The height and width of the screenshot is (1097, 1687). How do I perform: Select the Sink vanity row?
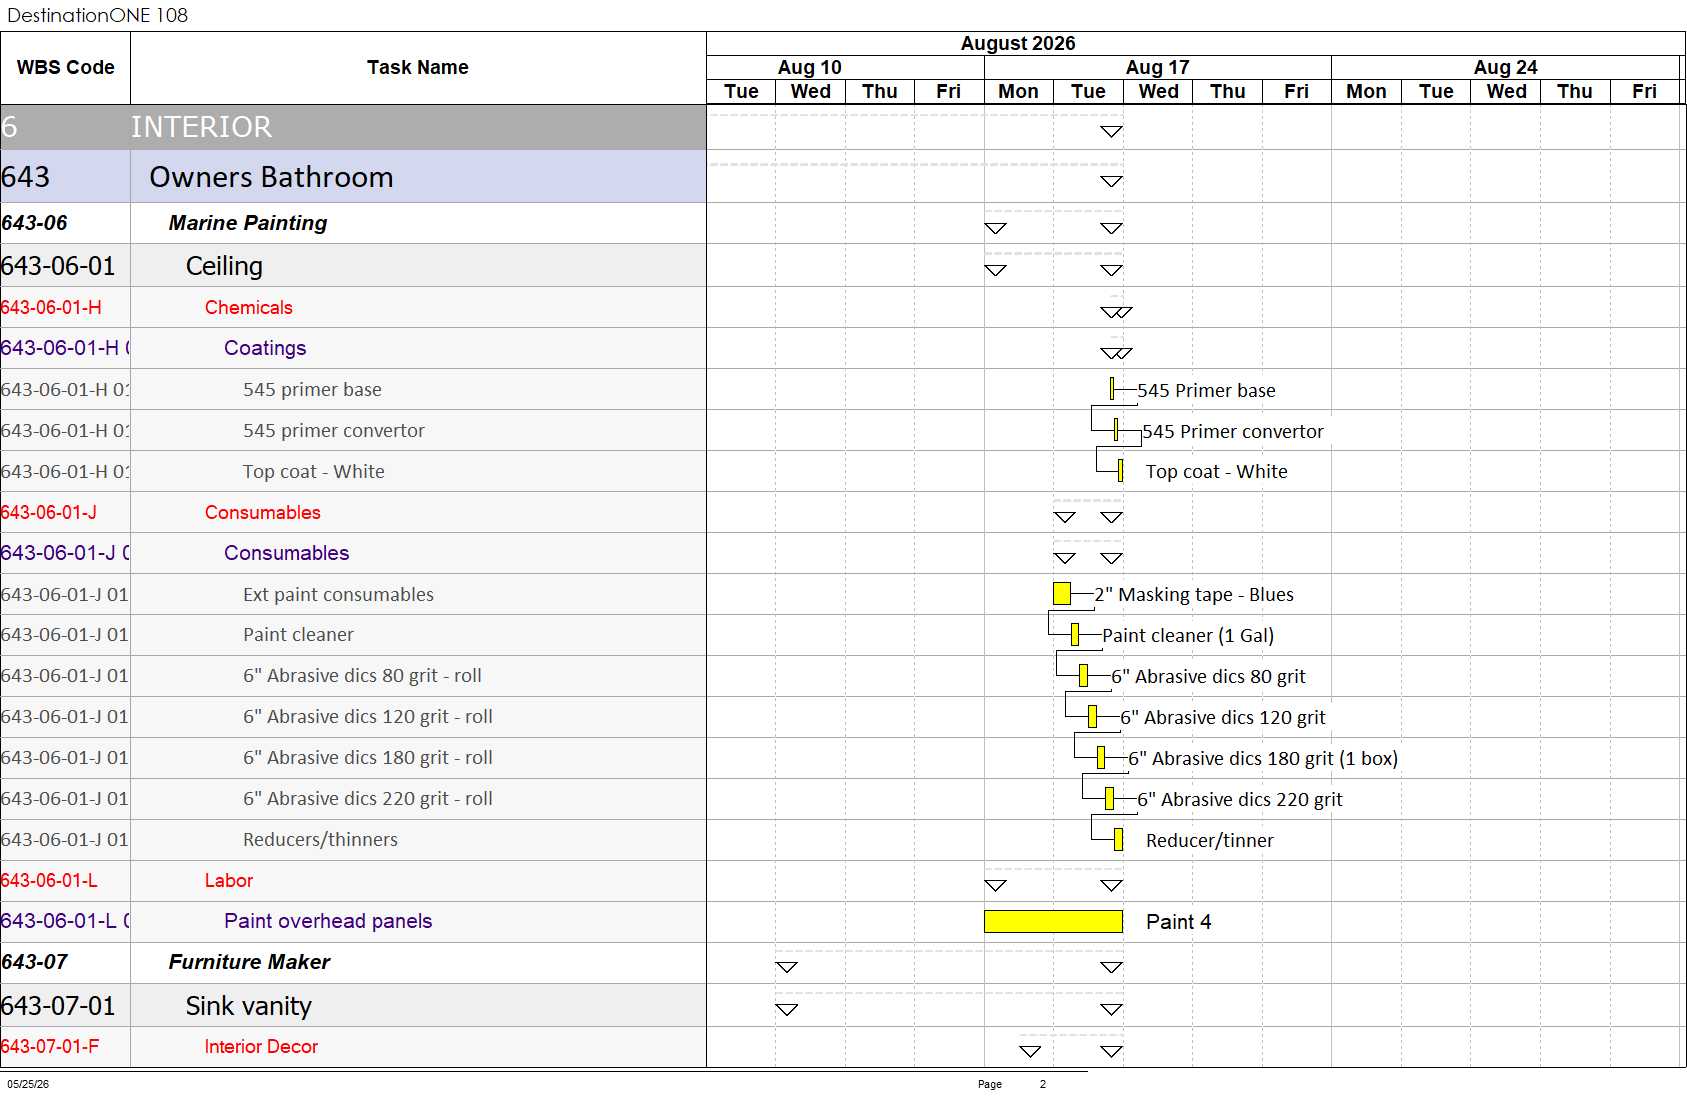353,1006
